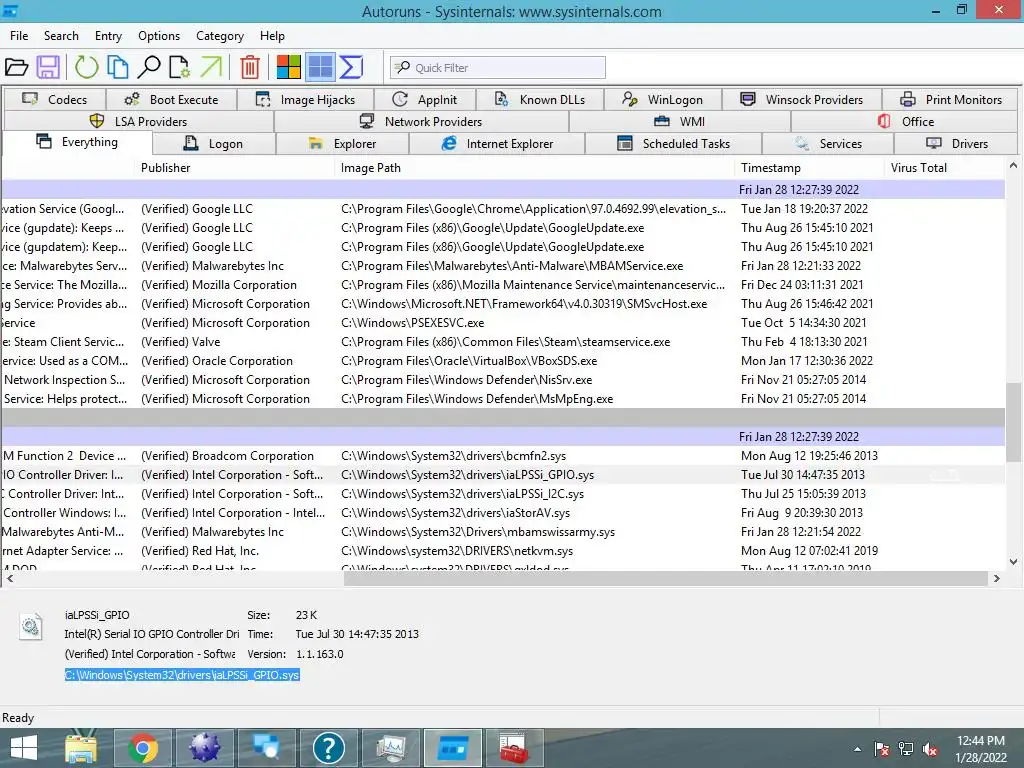Open the Help menu
The image size is (1024, 768).
click(272, 36)
